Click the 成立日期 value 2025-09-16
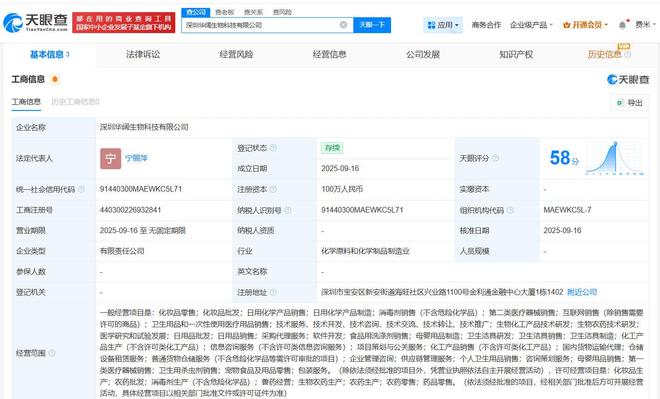Image resolution: width=660 pixels, height=399 pixels. point(340,168)
